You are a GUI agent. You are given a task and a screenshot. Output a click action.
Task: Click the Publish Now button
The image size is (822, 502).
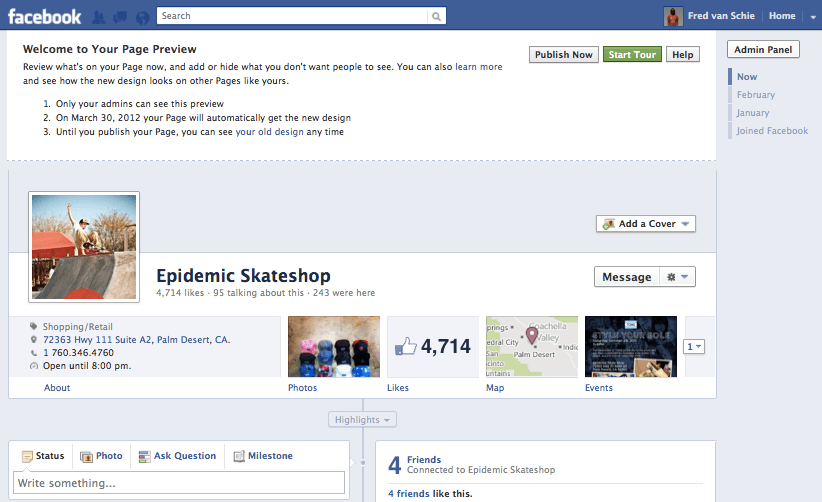coord(564,54)
